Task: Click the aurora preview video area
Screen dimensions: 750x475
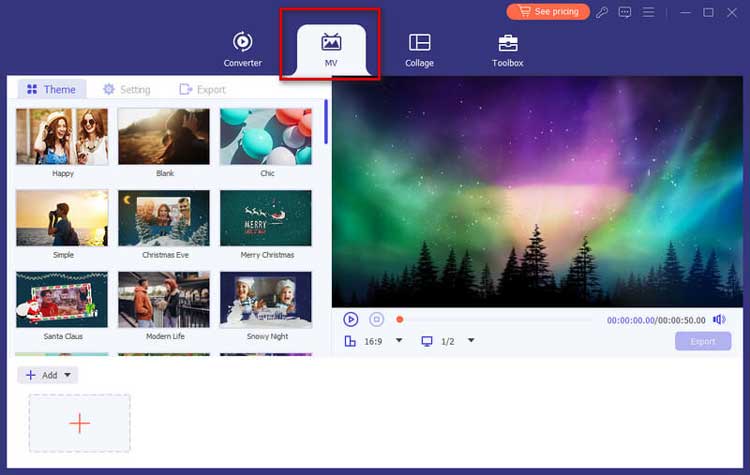Action: click(537, 192)
